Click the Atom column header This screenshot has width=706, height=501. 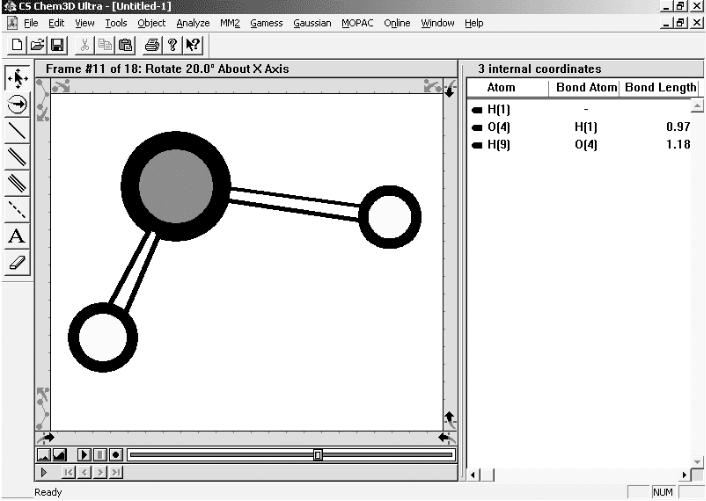pyautogui.click(x=507, y=88)
